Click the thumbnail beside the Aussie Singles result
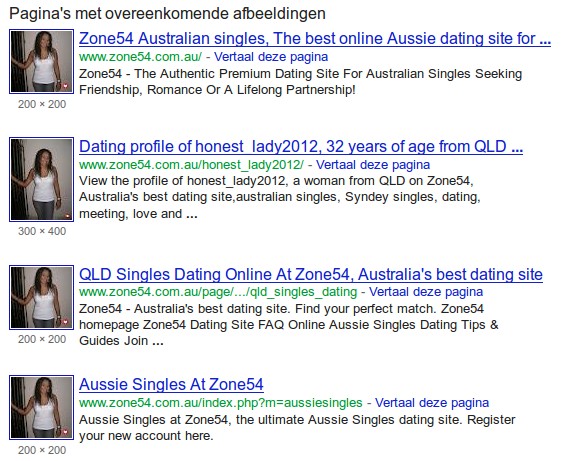 [42, 408]
